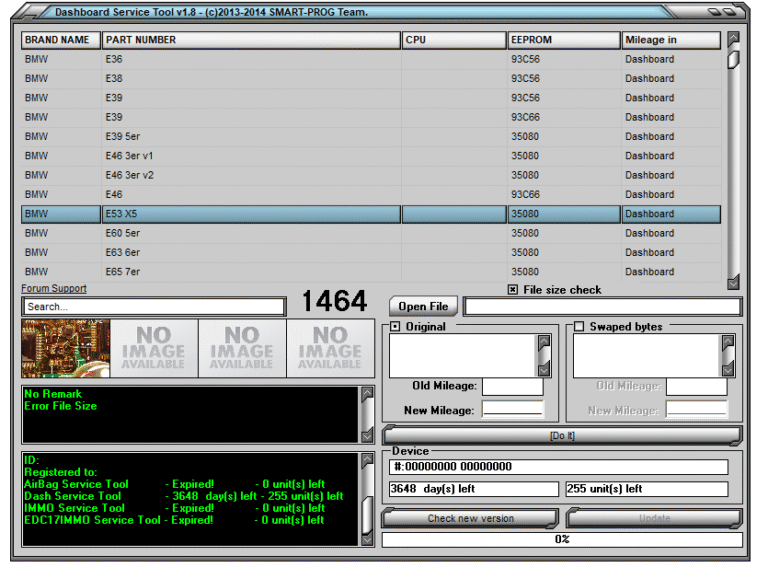Click the last No Image Available thumbnail
768x579 pixels.
click(330, 348)
